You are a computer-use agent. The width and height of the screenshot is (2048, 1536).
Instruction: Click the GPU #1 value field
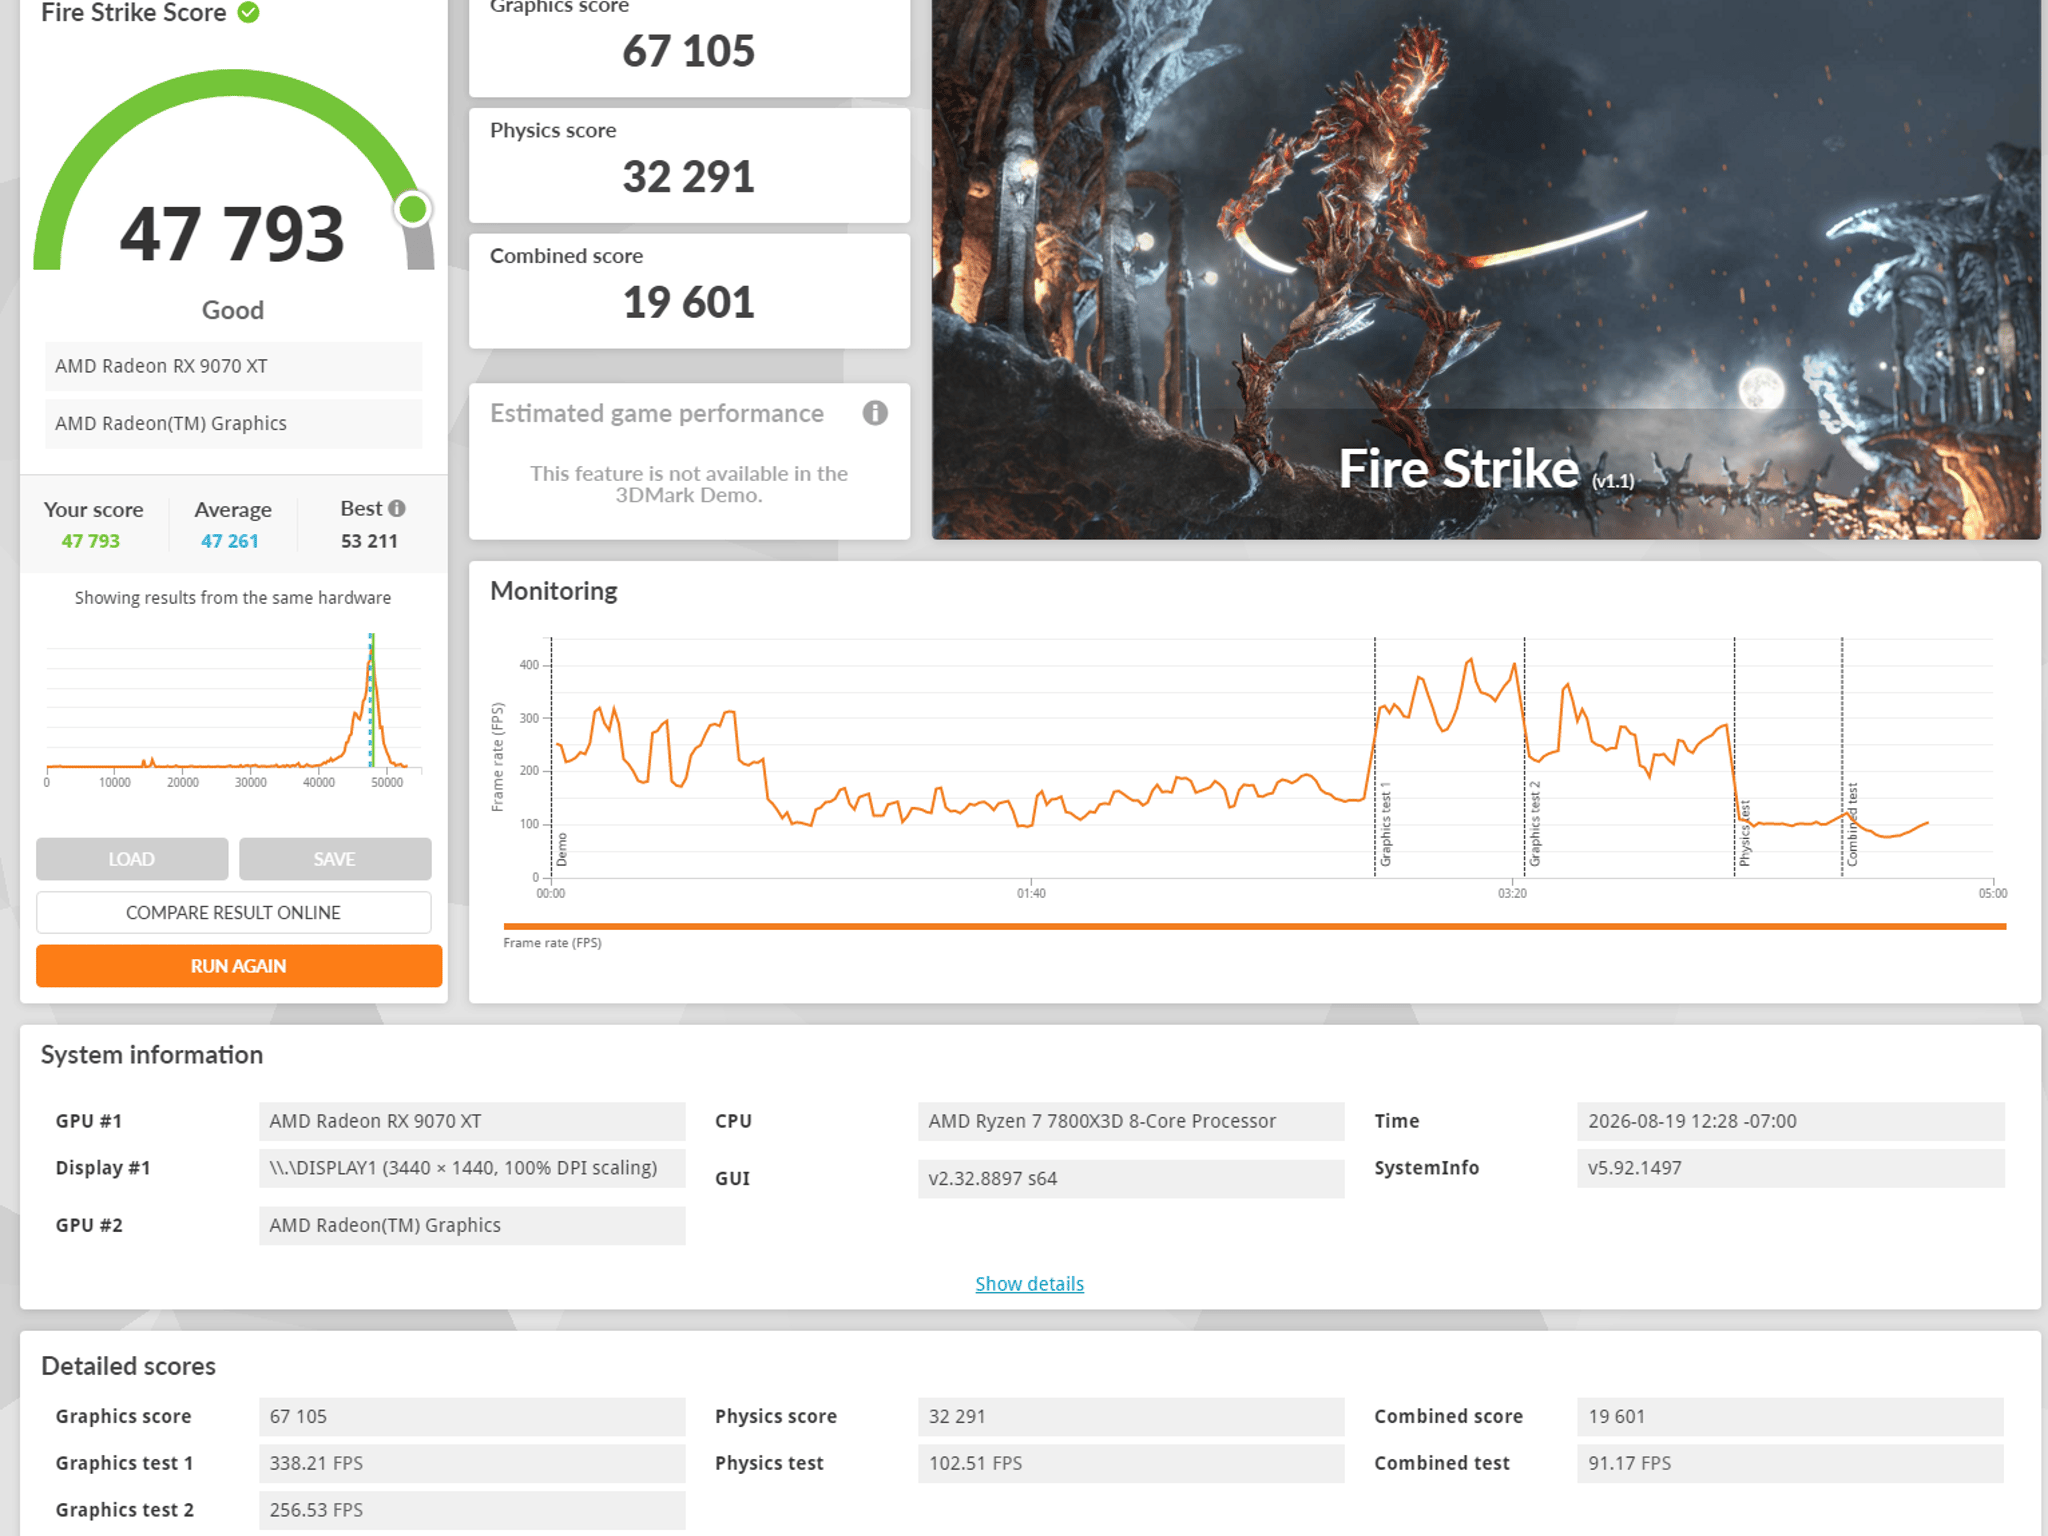pos(472,1121)
